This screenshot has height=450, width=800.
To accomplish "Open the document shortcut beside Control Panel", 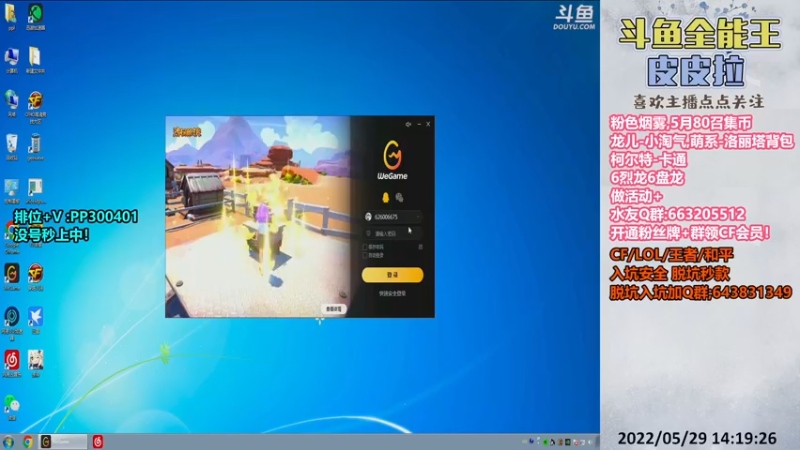I will 35,191.
